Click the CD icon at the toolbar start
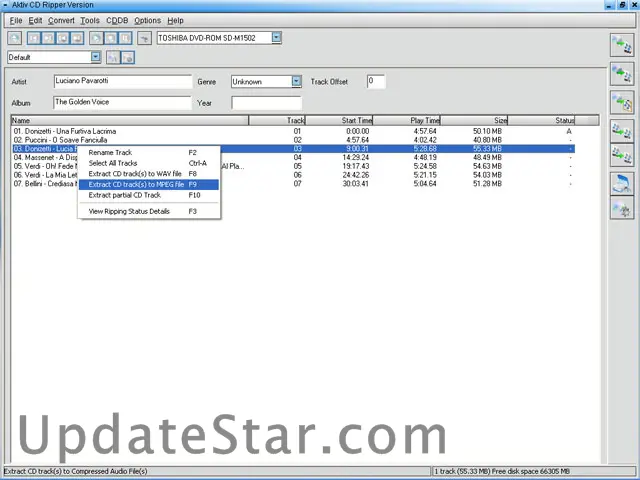 (x=15, y=38)
